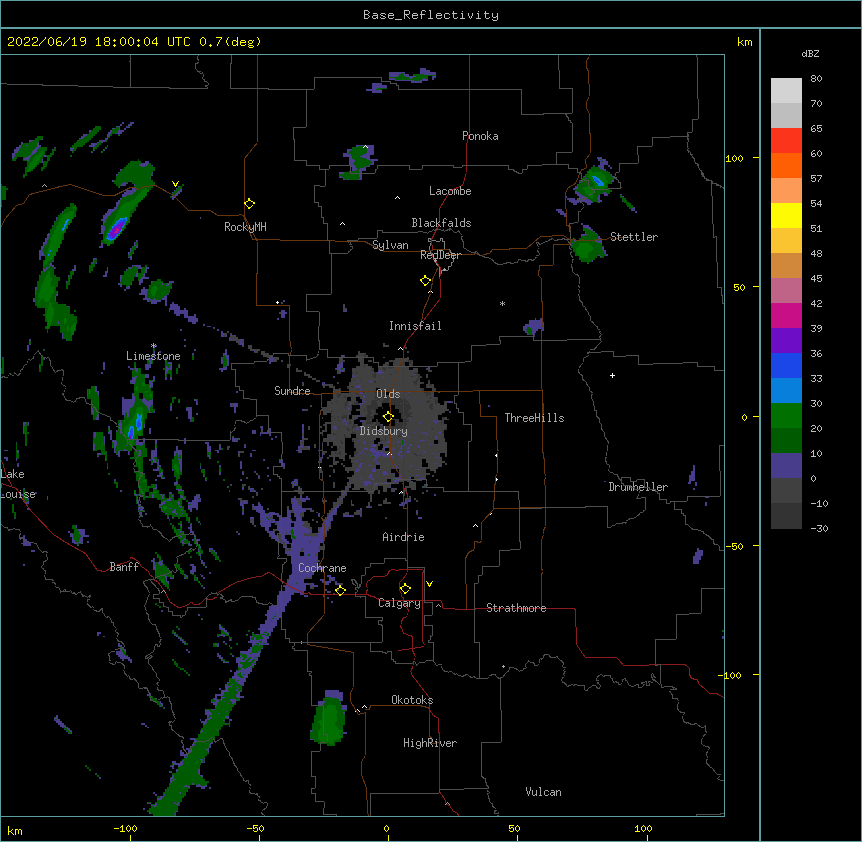
Task: Click the yellow diamond marker above Calgary
Action: point(405,589)
